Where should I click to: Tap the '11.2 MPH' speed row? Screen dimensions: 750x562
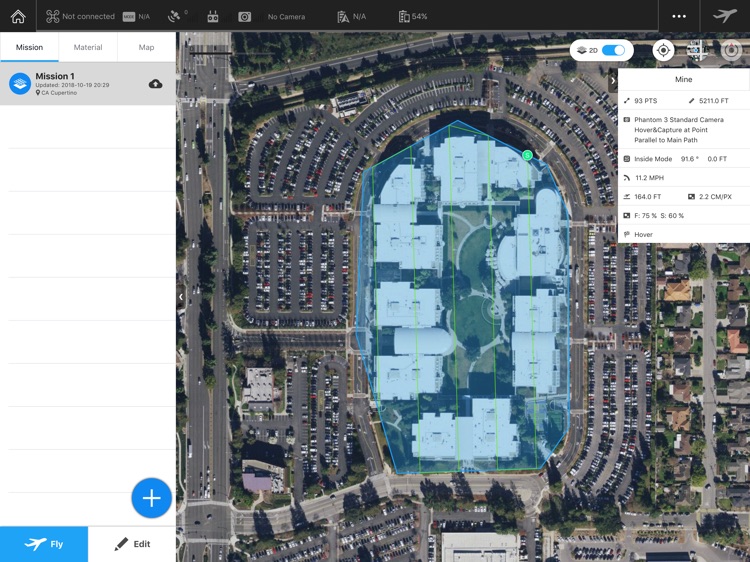[684, 177]
